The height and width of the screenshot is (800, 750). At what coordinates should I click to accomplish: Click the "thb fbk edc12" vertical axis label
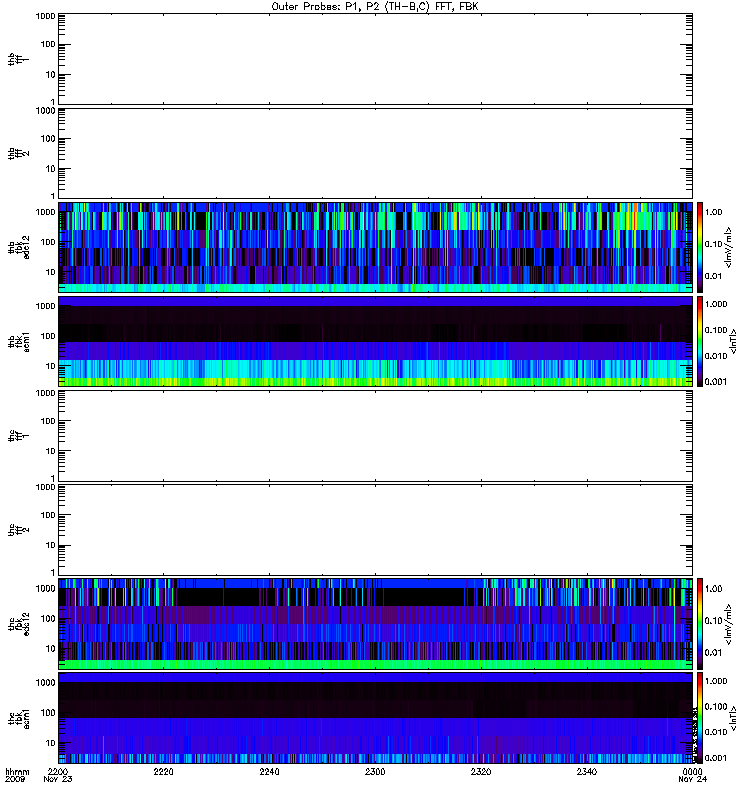[x=18, y=247]
